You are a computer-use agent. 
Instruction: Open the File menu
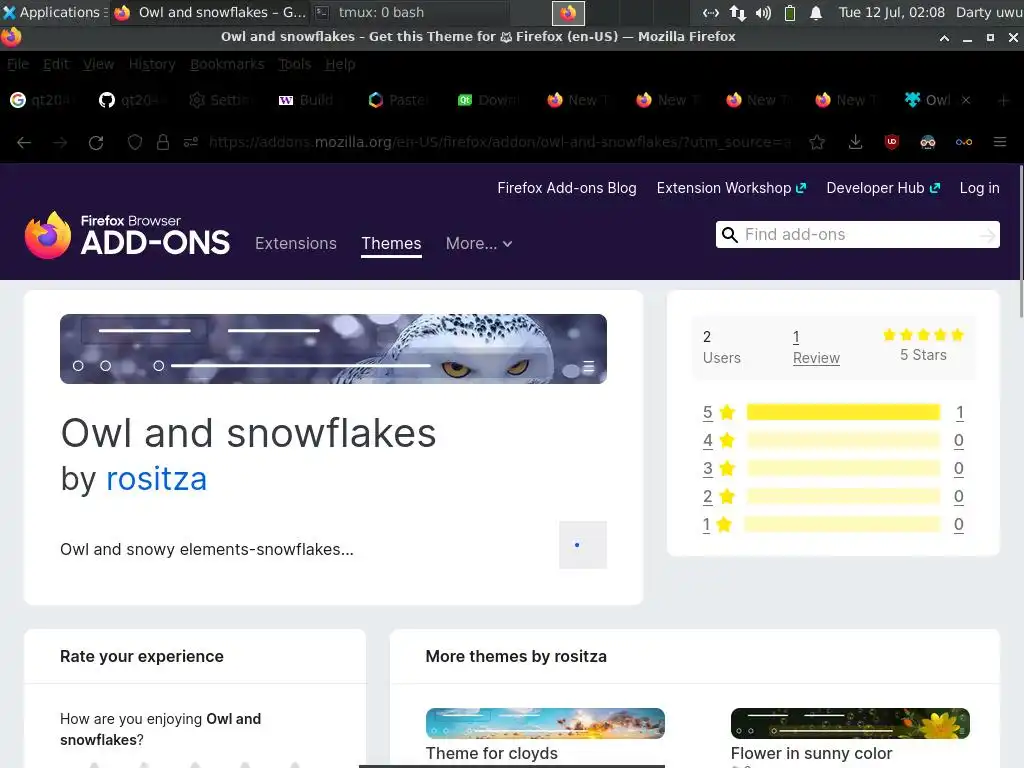click(x=18, y=64)
